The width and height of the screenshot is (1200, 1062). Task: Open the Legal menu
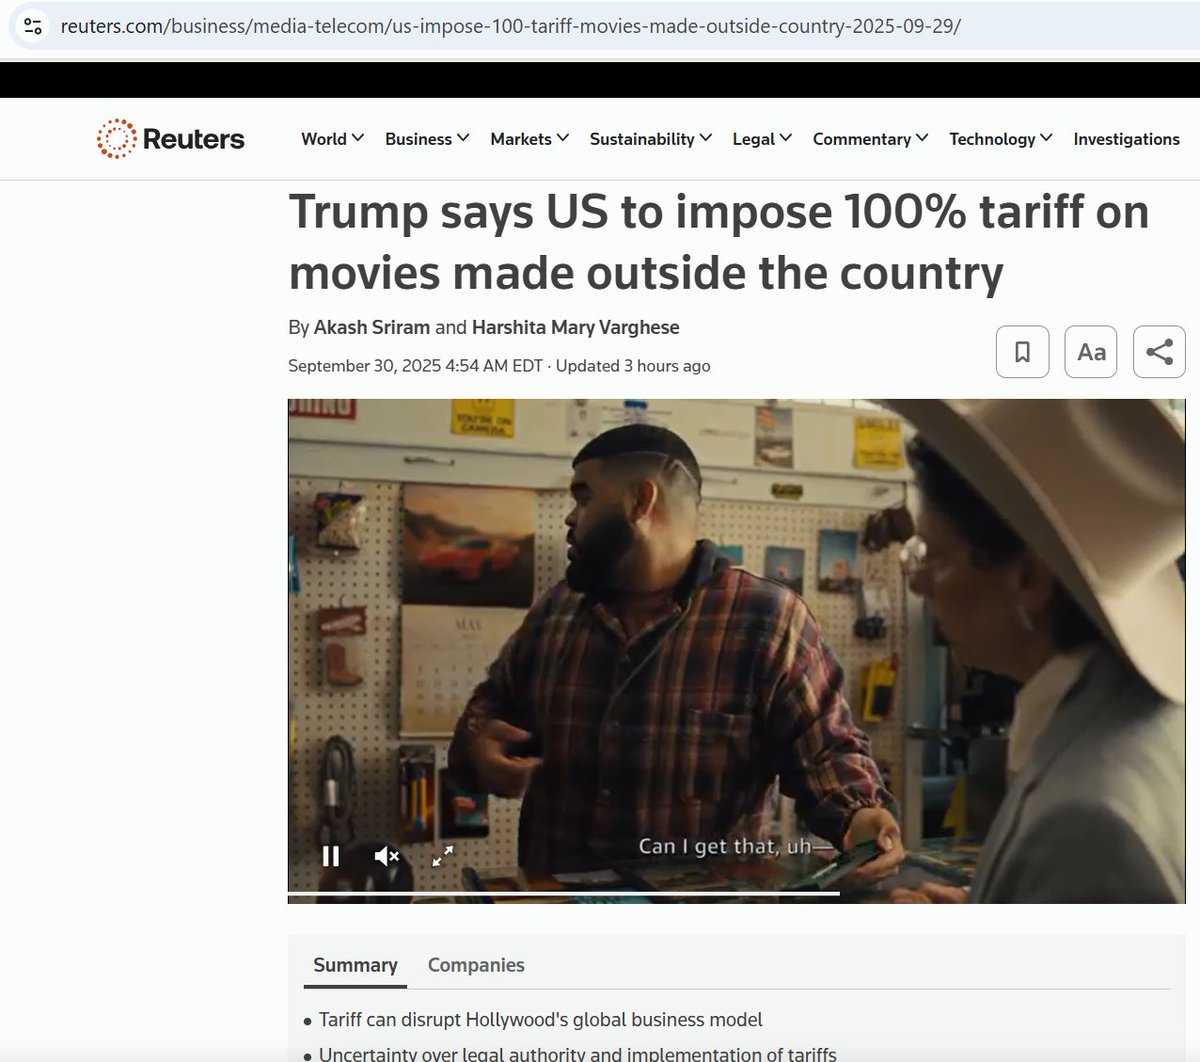tap(762, 139)
